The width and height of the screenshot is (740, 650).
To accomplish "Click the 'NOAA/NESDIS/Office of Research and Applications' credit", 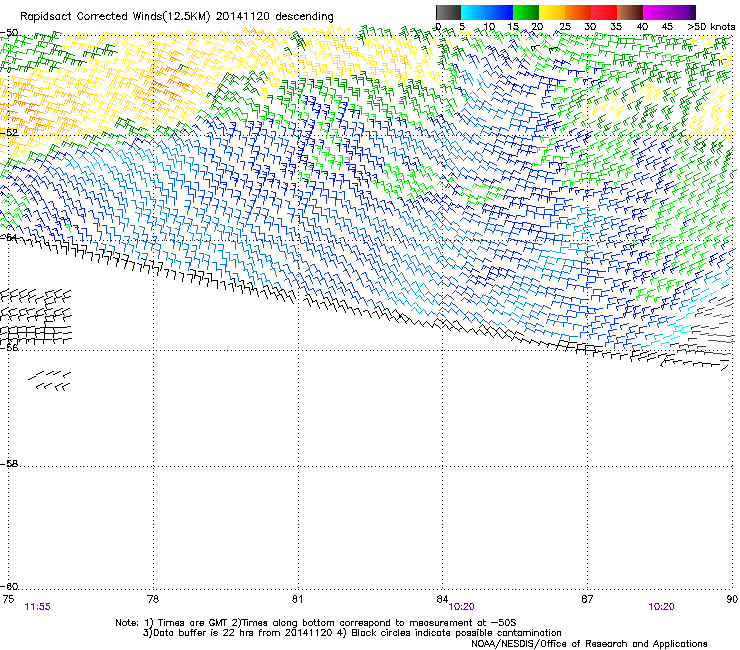I will (x=589, y=644).
